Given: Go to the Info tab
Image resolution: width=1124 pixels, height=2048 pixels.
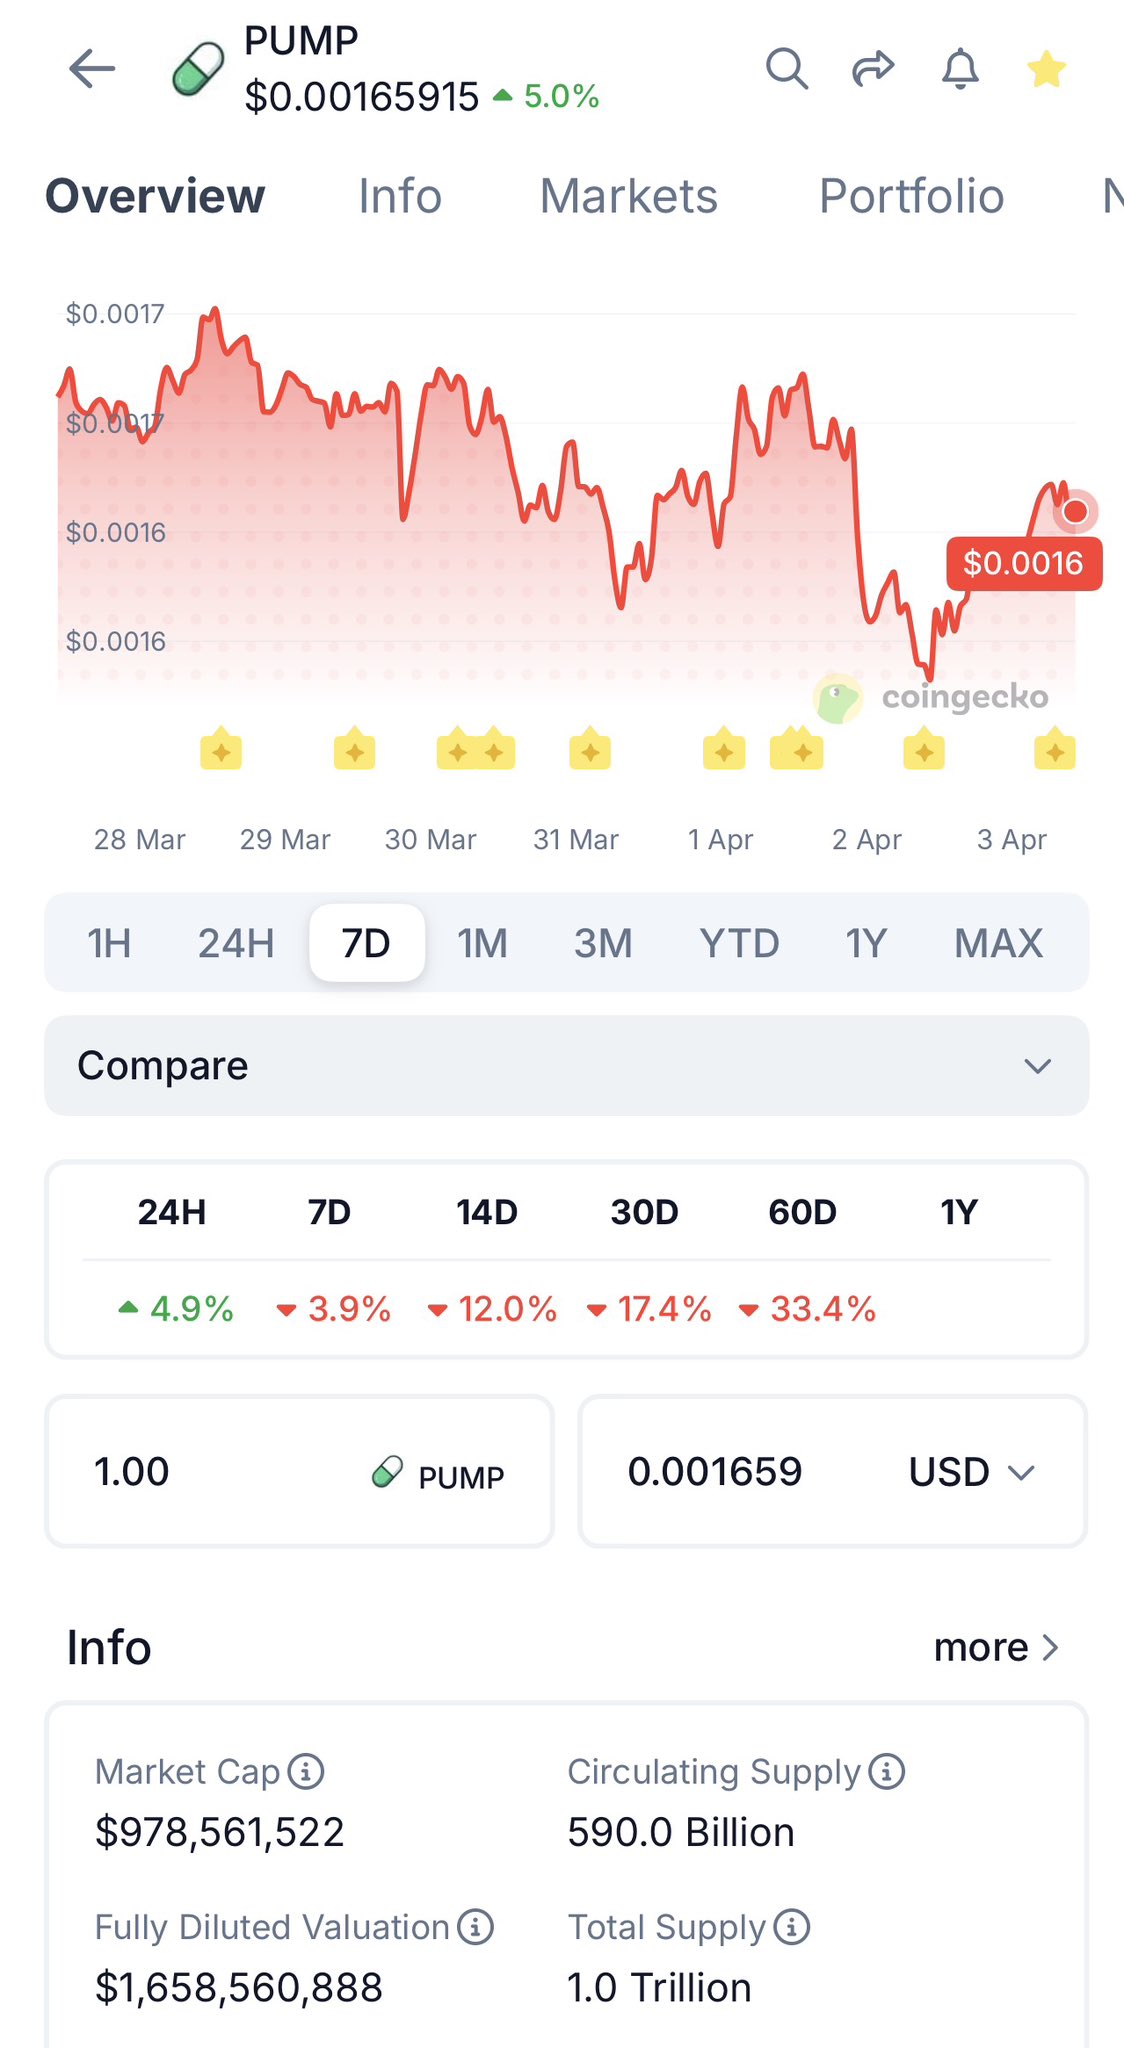Looking at the screenshot, I should click(400, 196).
